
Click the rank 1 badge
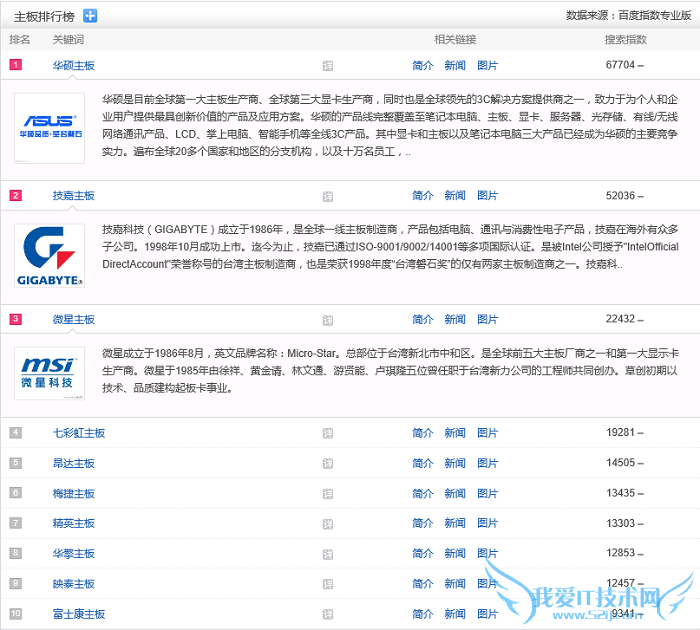pyautogui.click(x=16, y=65)
